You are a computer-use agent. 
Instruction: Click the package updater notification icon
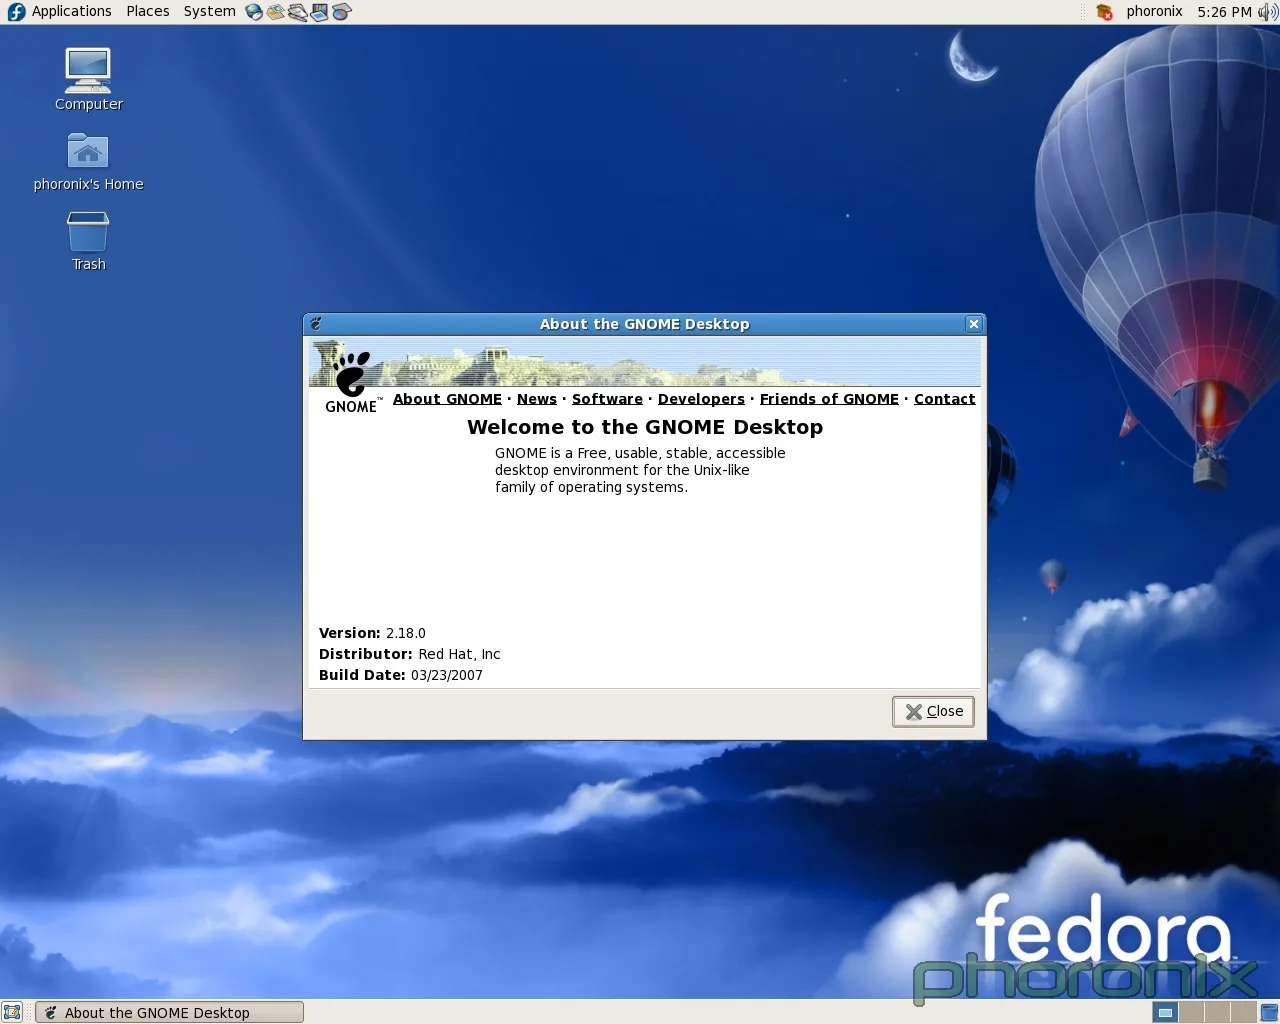(1105, 12)
